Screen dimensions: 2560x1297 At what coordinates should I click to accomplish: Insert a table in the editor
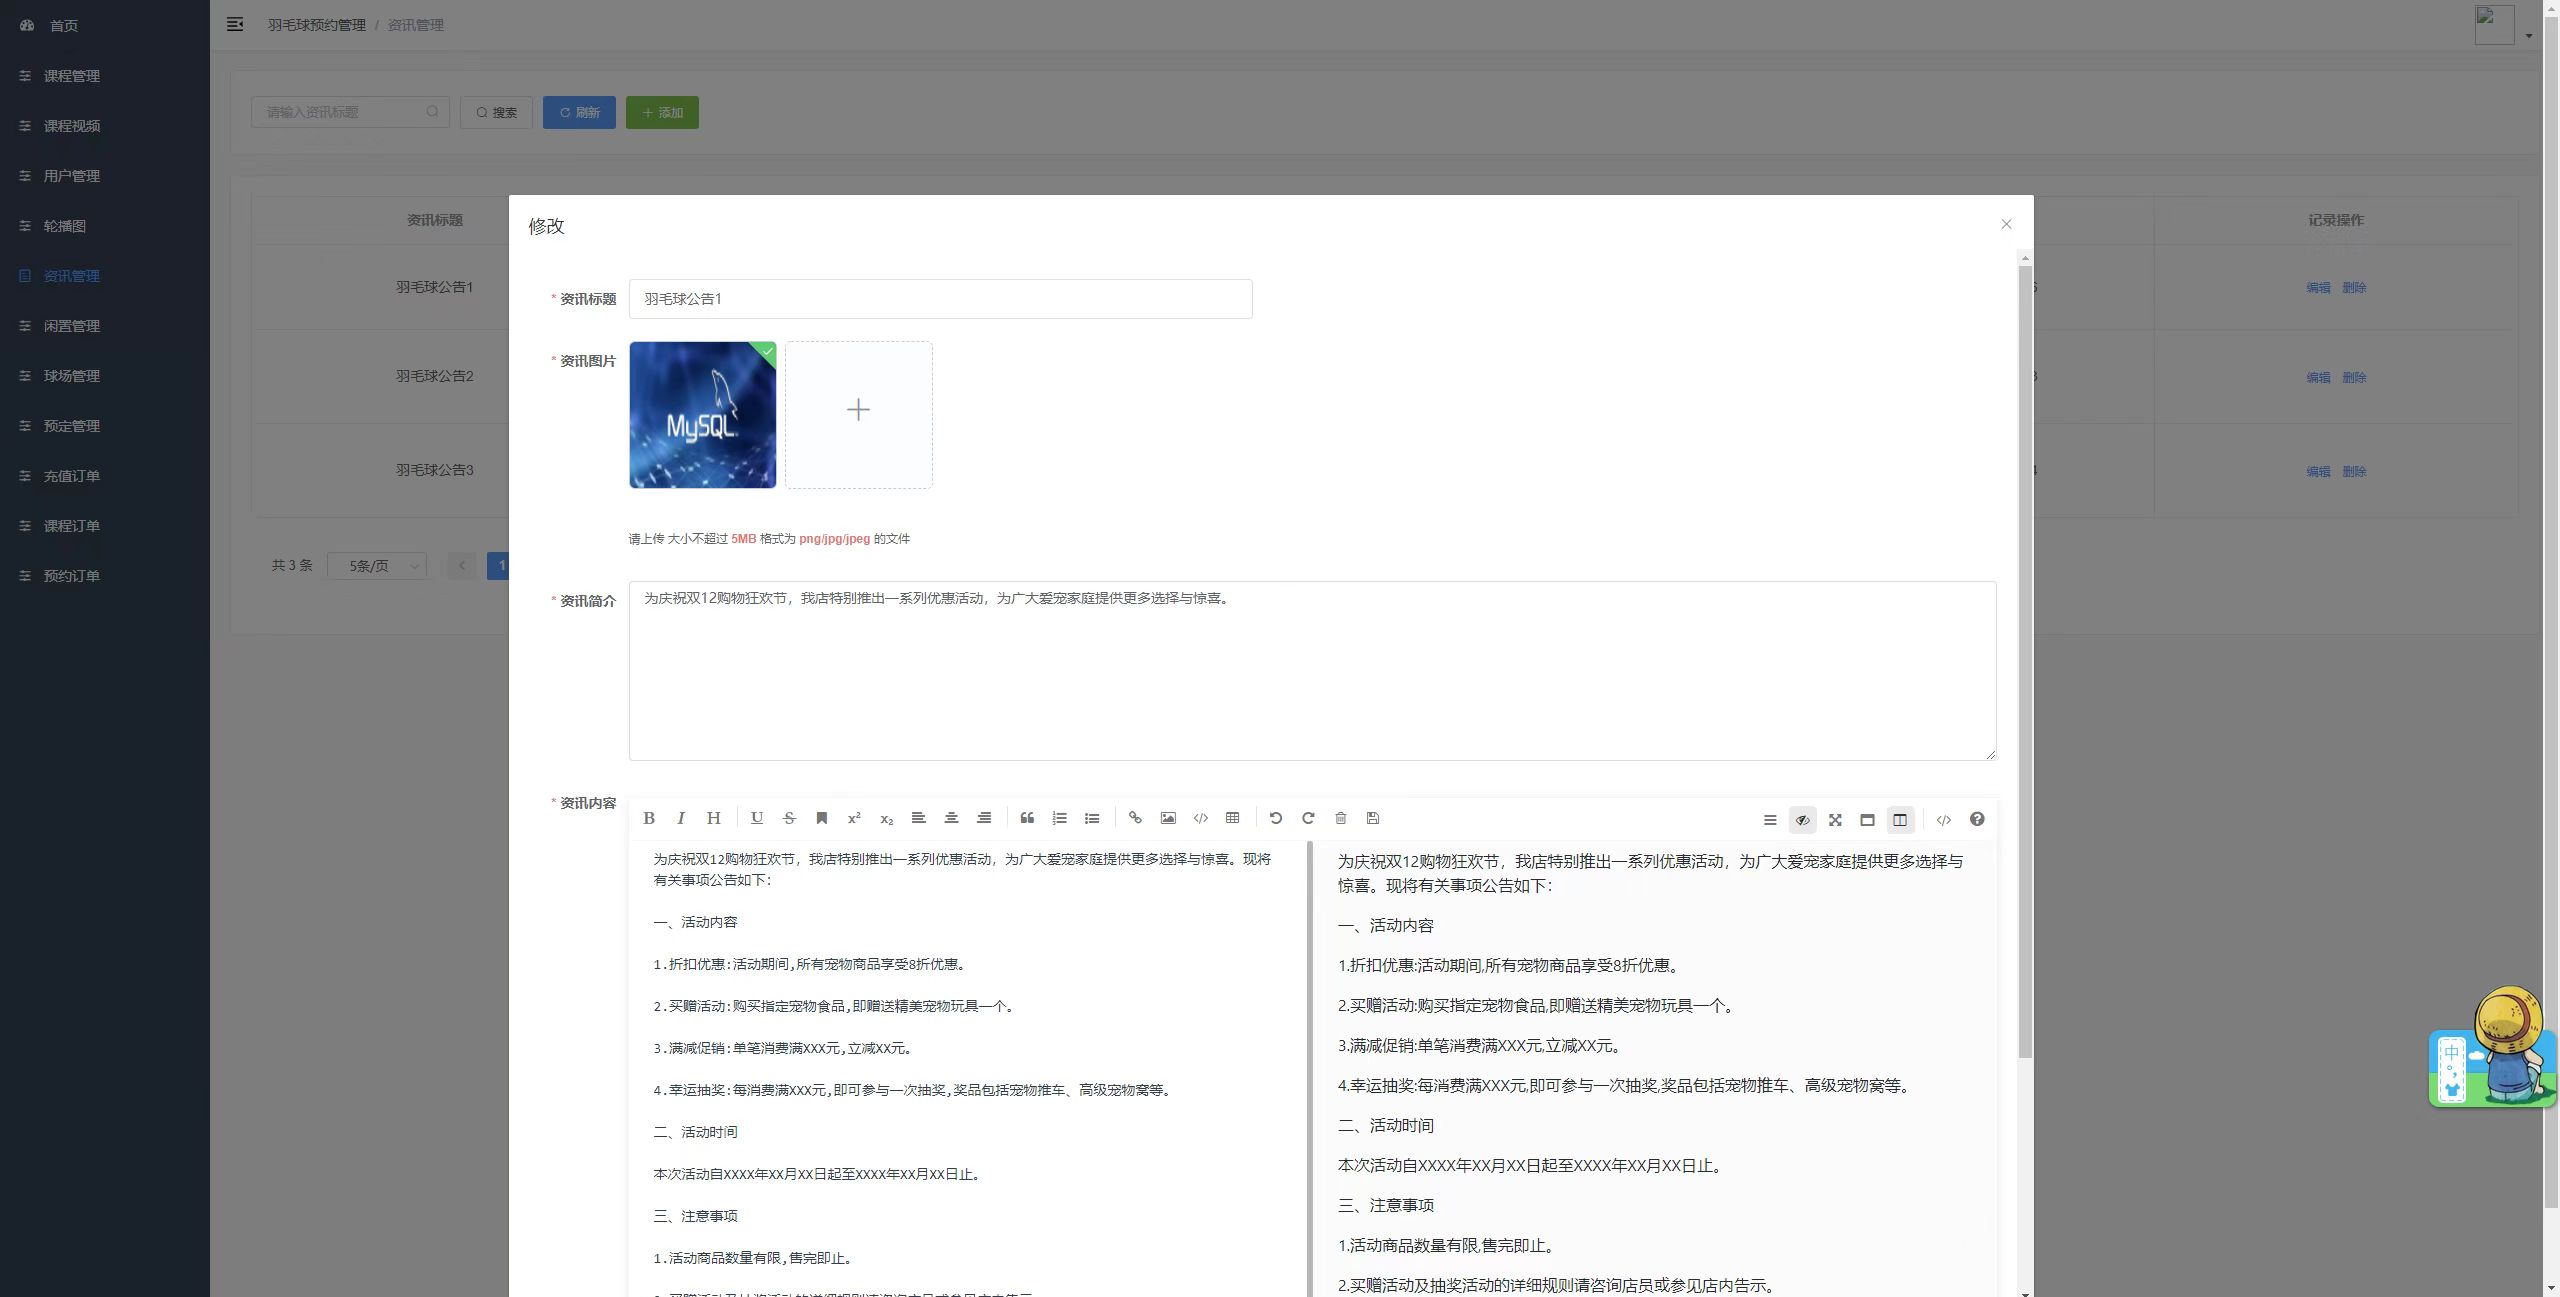pyautogui.click(x=1233, y=818)
